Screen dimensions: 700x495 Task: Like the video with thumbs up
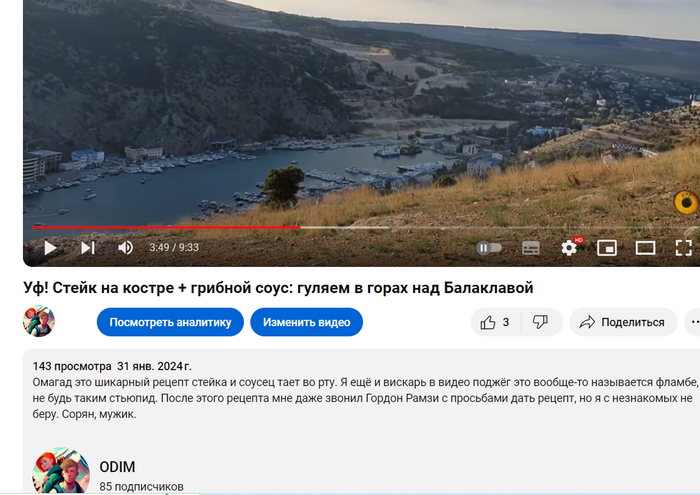coord(496,322)
